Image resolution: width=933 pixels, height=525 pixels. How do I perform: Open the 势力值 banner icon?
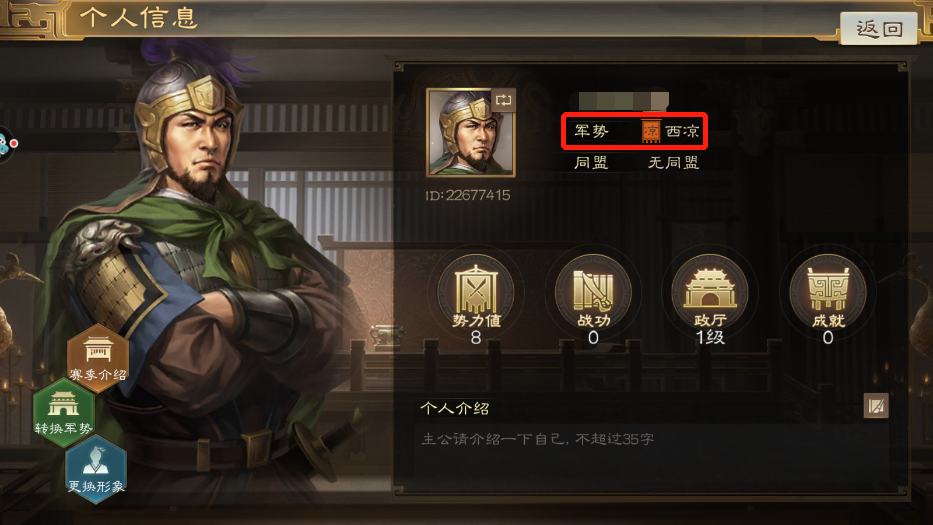[x=476, y=299]
